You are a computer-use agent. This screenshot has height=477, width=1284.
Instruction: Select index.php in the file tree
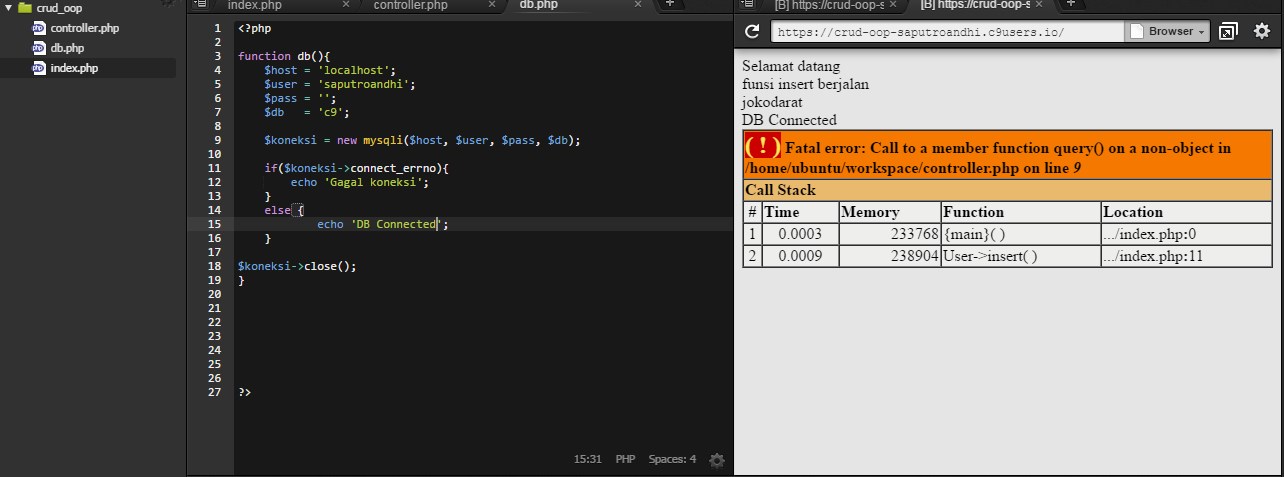pos(74,68)
